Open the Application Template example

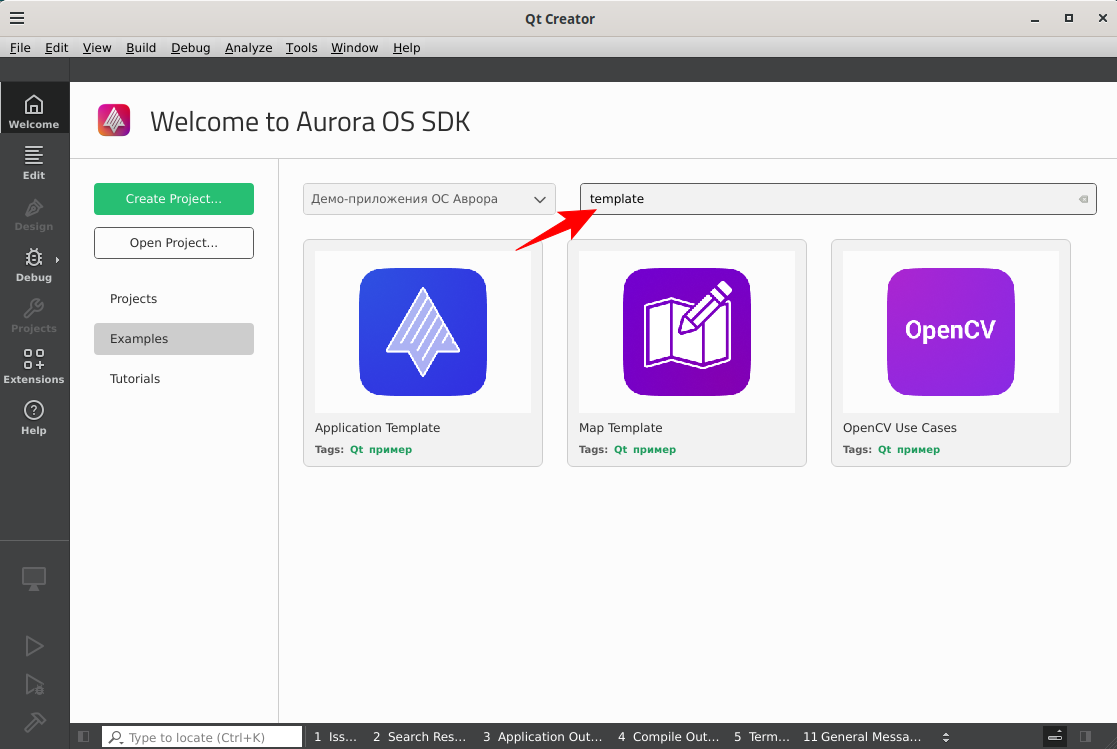pyautogui.click(x=423, y=353)
